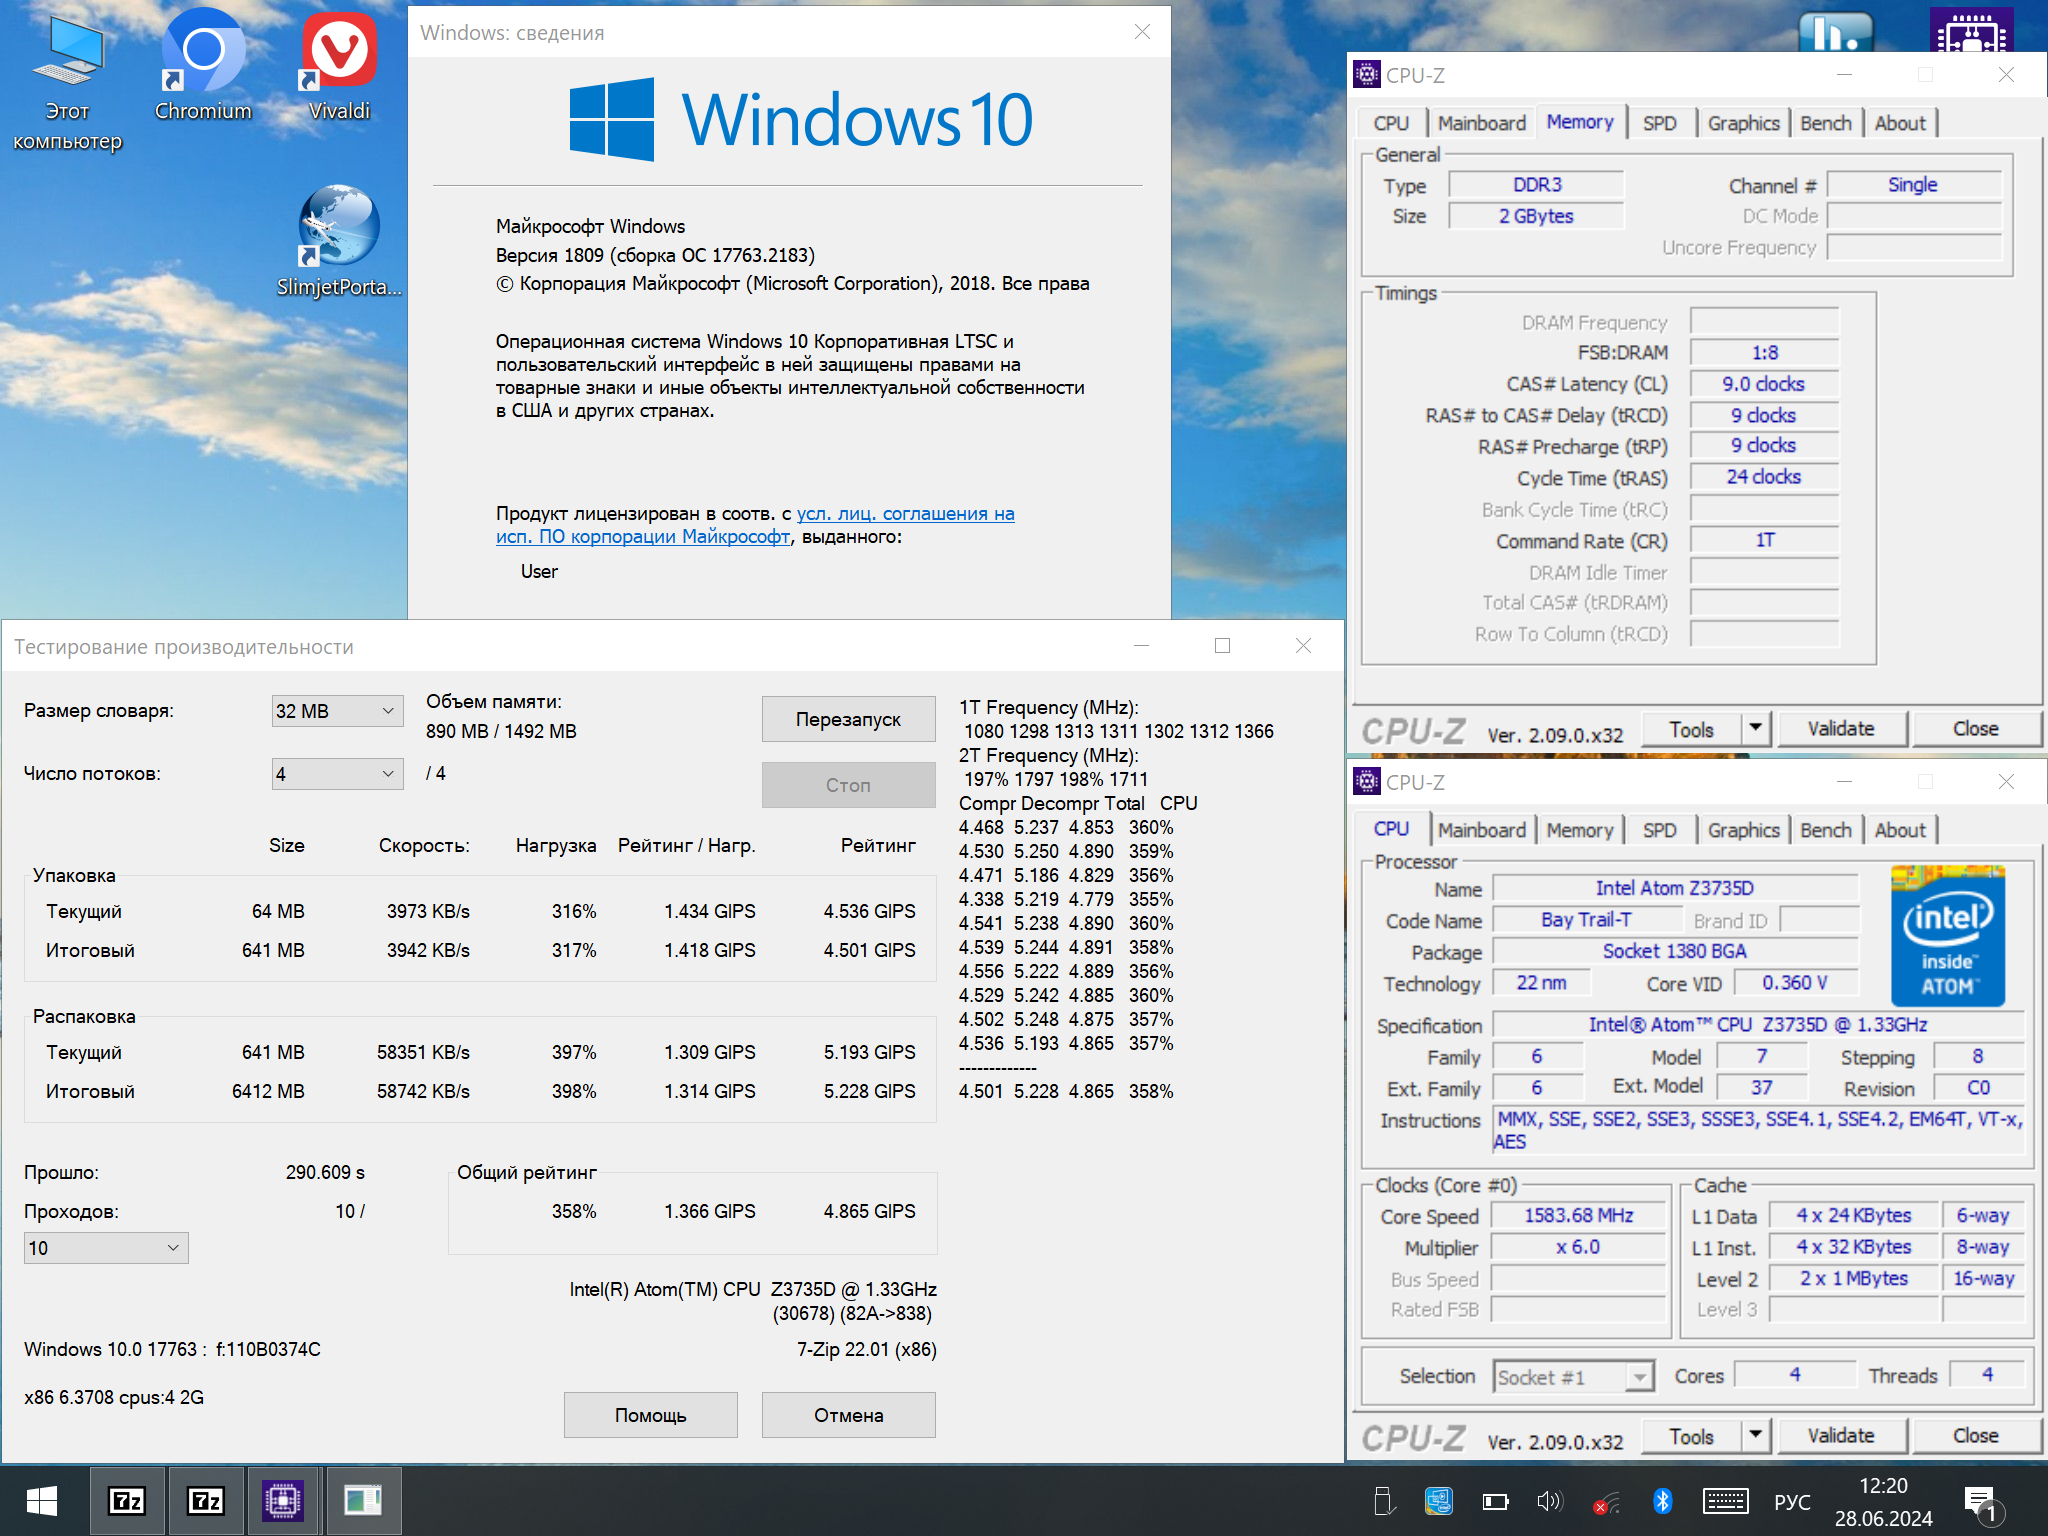
Task: Open the volume tray icon
Action: tap(1549, 1501)
